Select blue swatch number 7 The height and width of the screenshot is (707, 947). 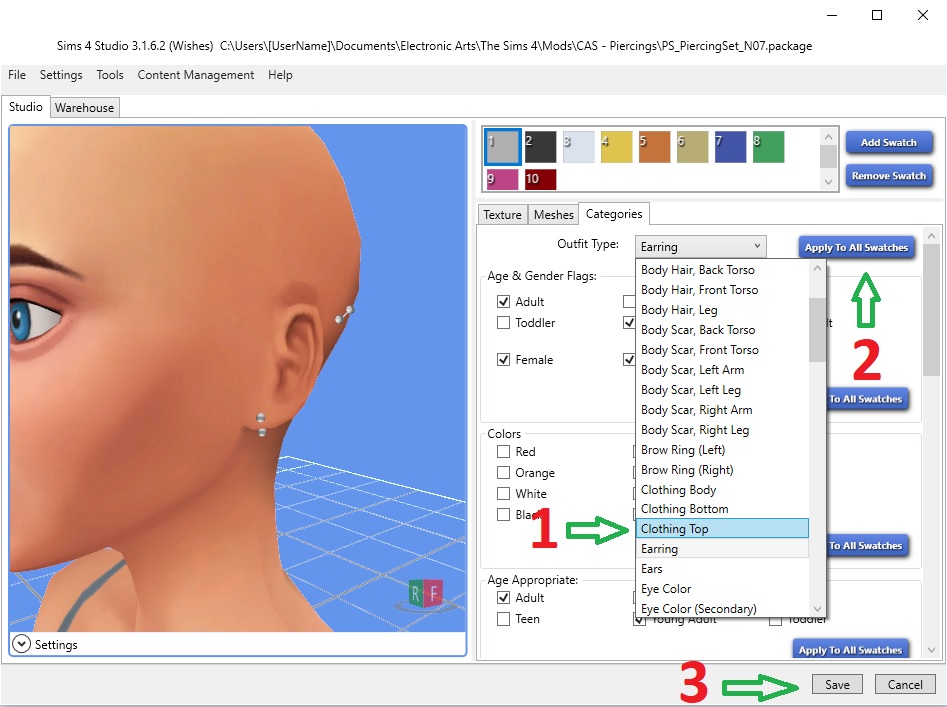730,147
